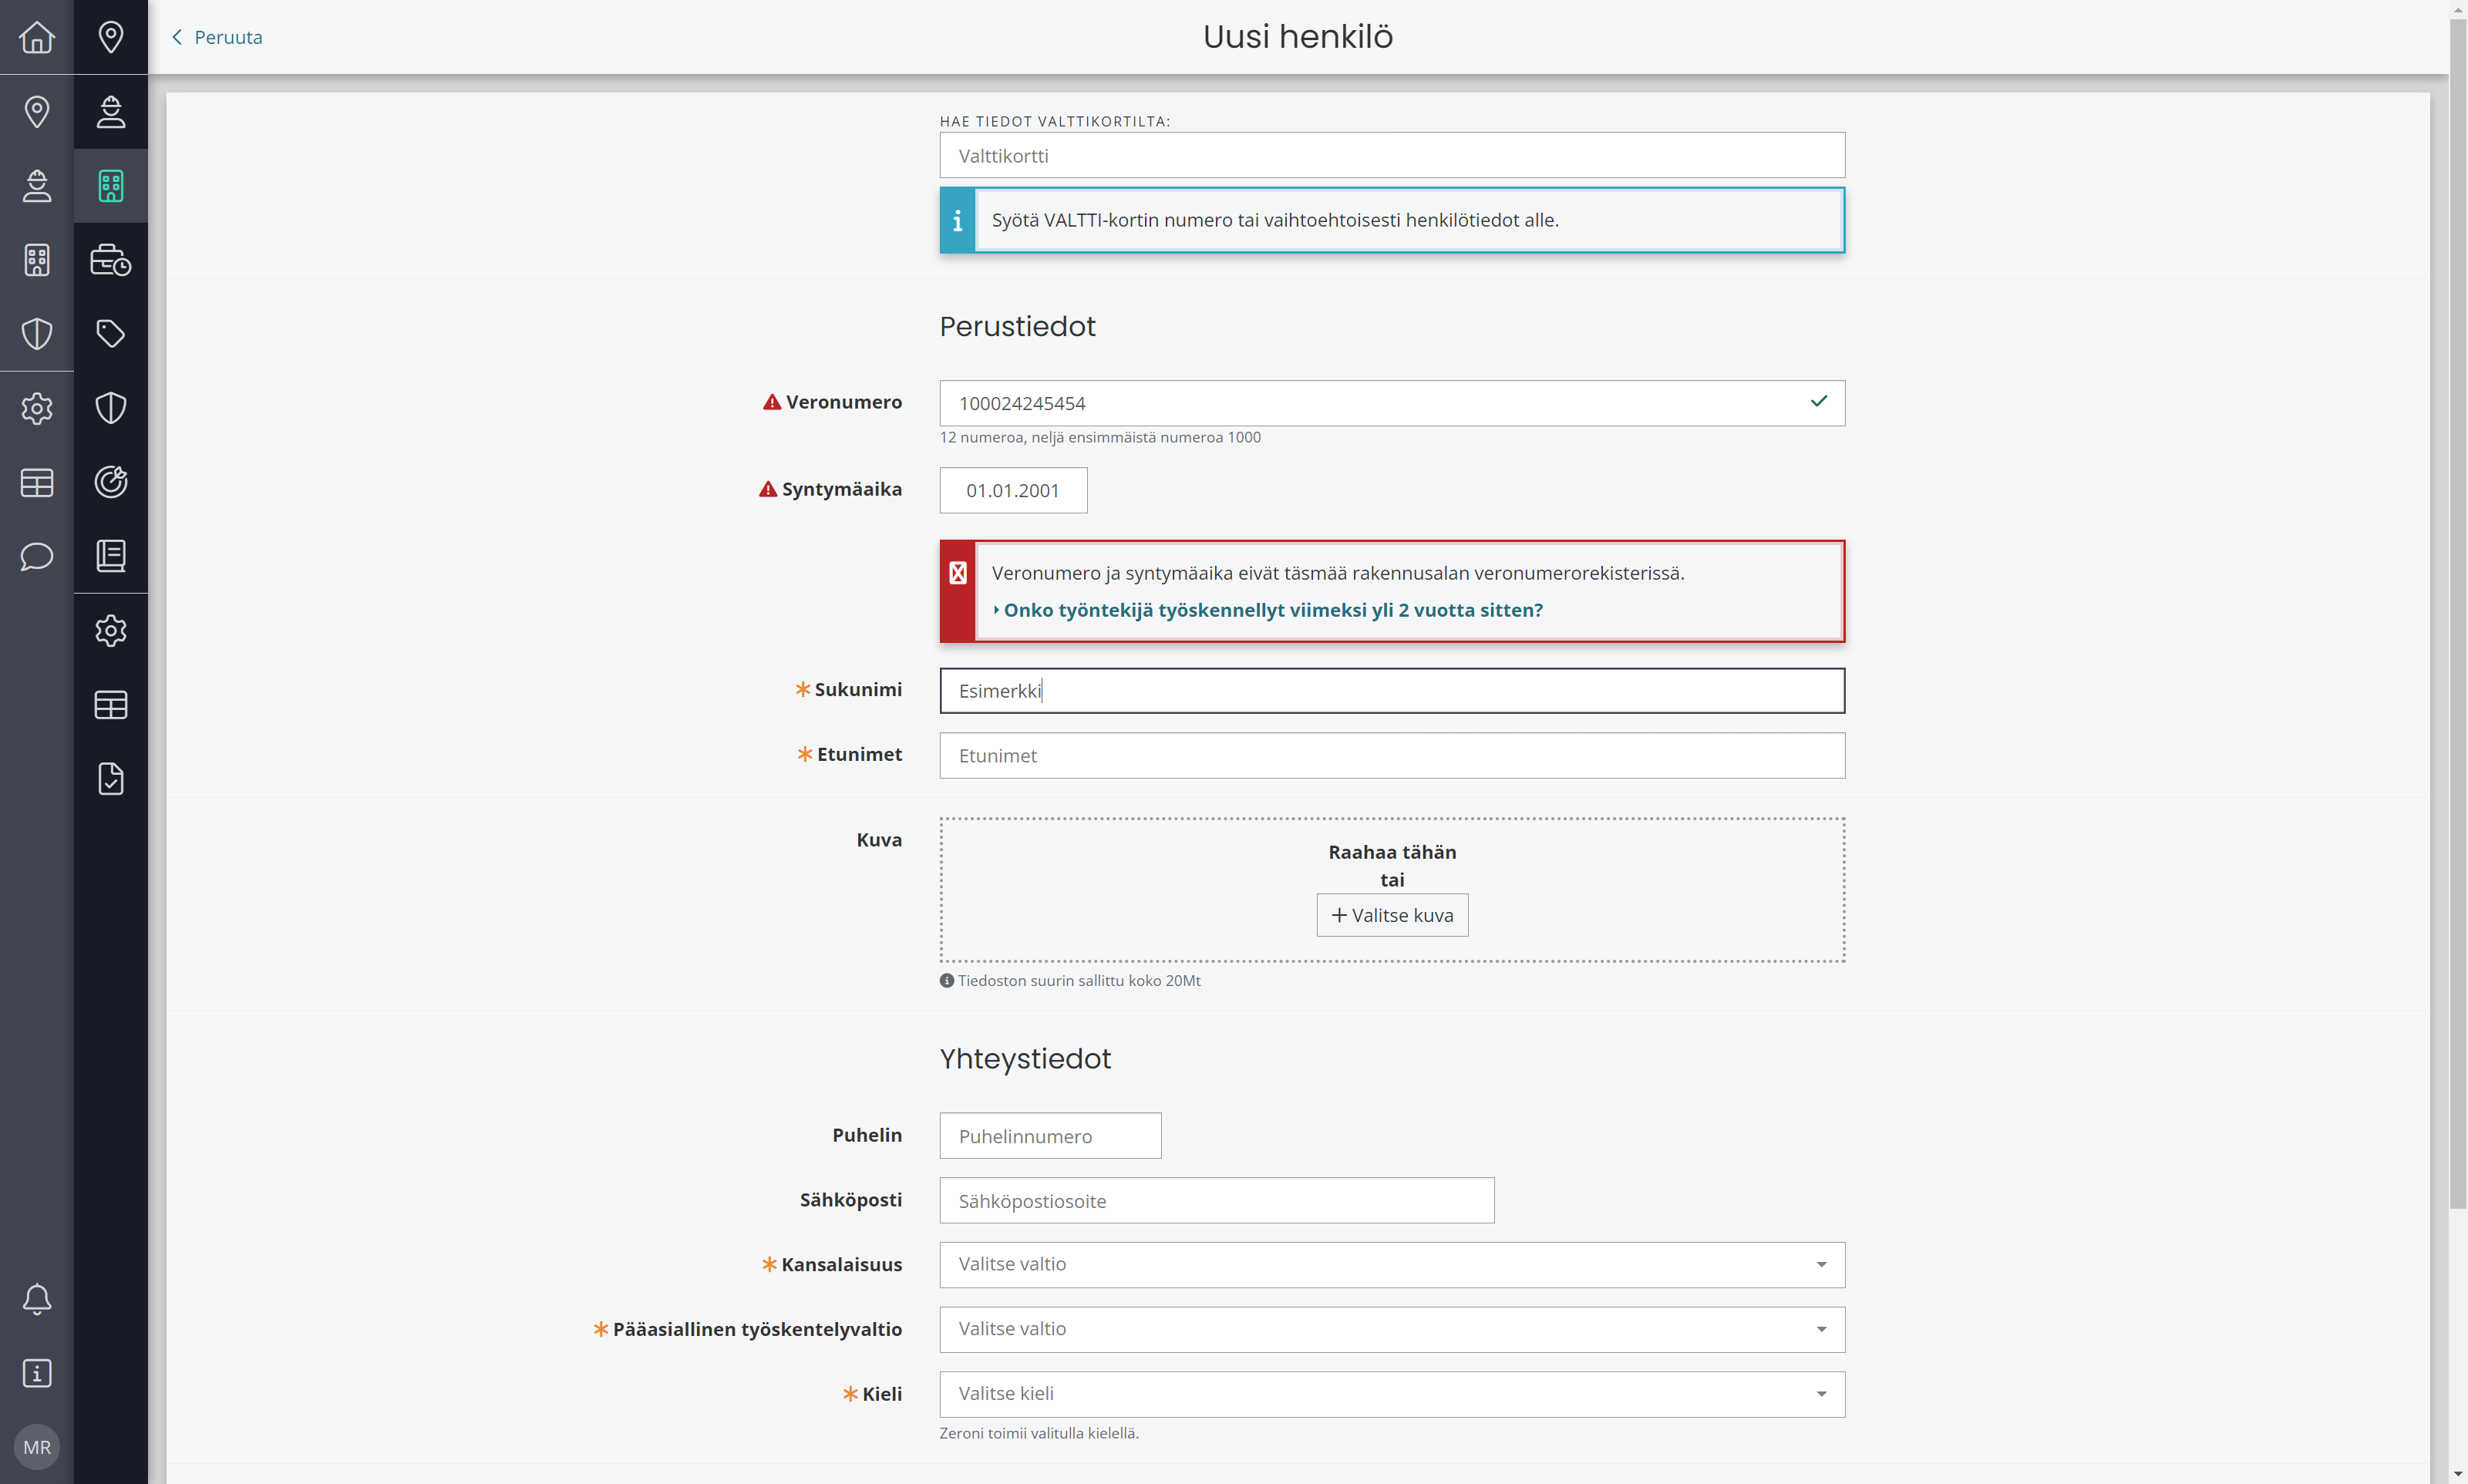This screenshot has width=2468, height=1484.
Task: Click the scrollbar down arrow
Action: click(2458, 1475)
